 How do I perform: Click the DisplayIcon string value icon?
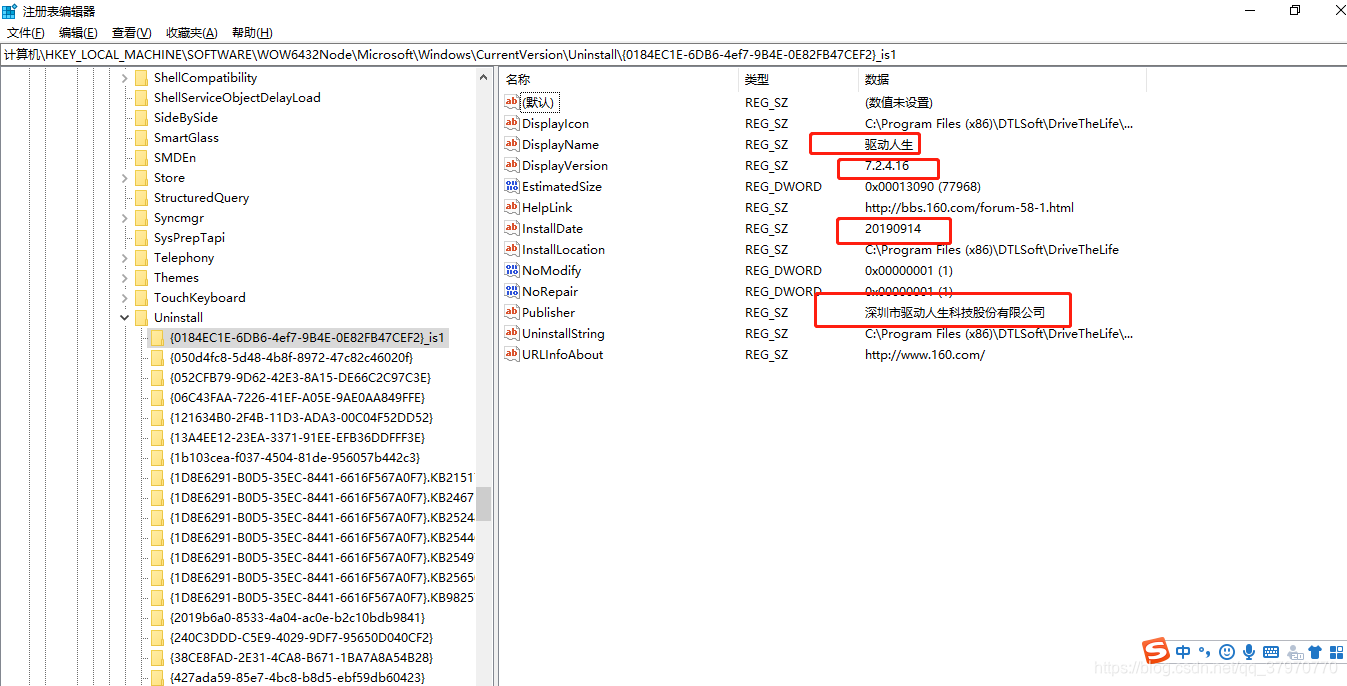click(x=512, y=123)
